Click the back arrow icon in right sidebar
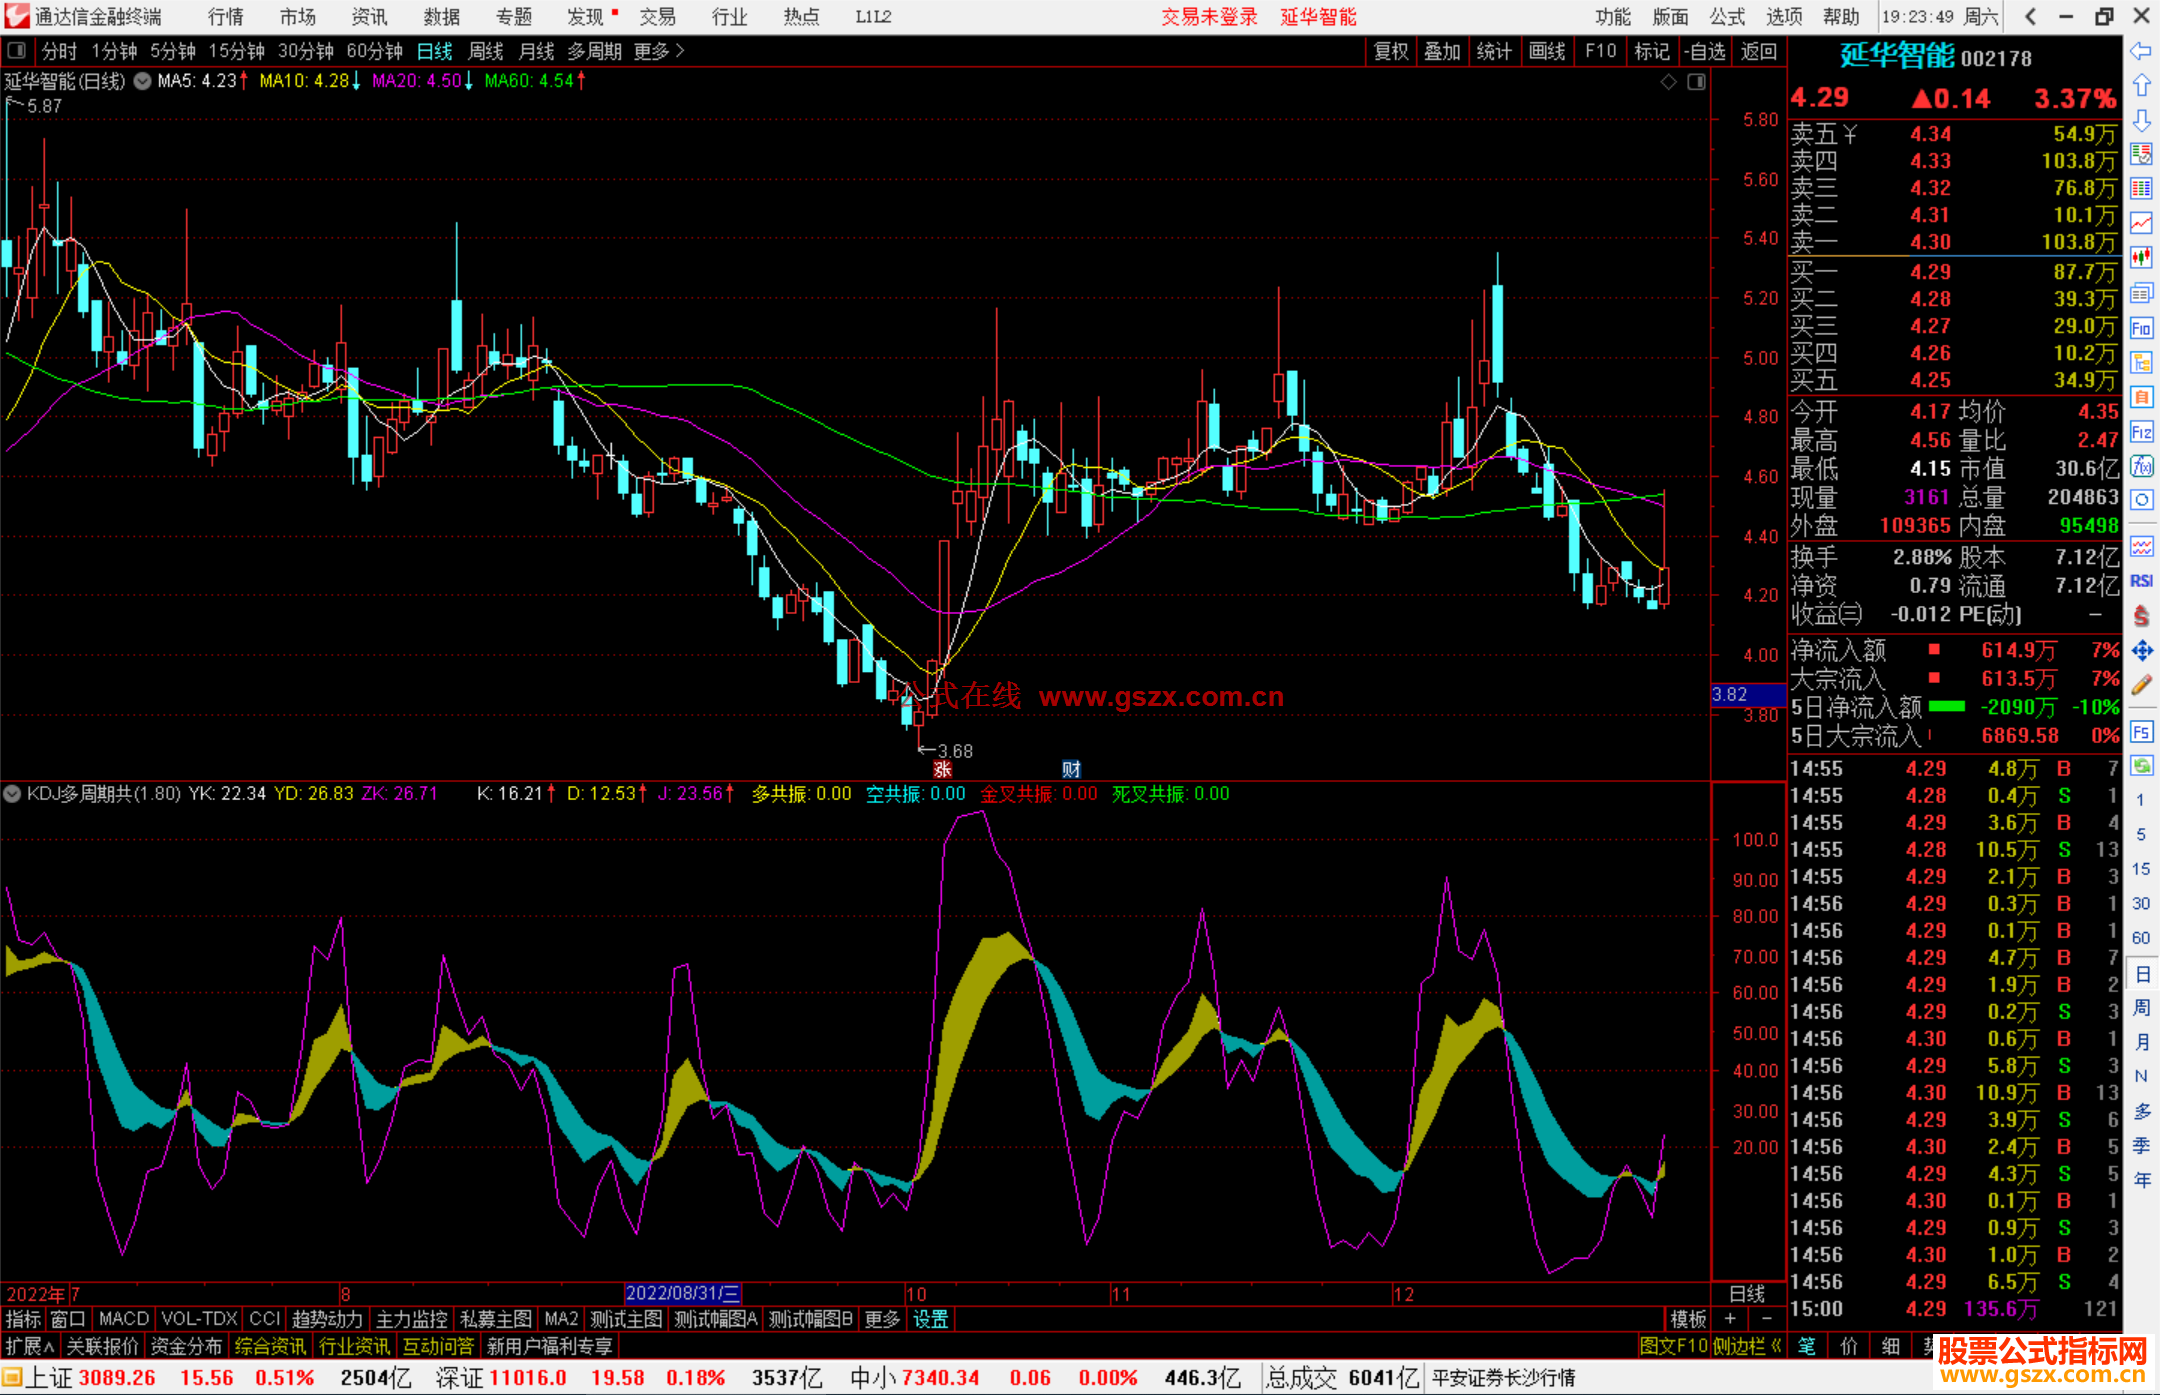Viewport: 2160px width, 1395px height. coord(2141,51)
